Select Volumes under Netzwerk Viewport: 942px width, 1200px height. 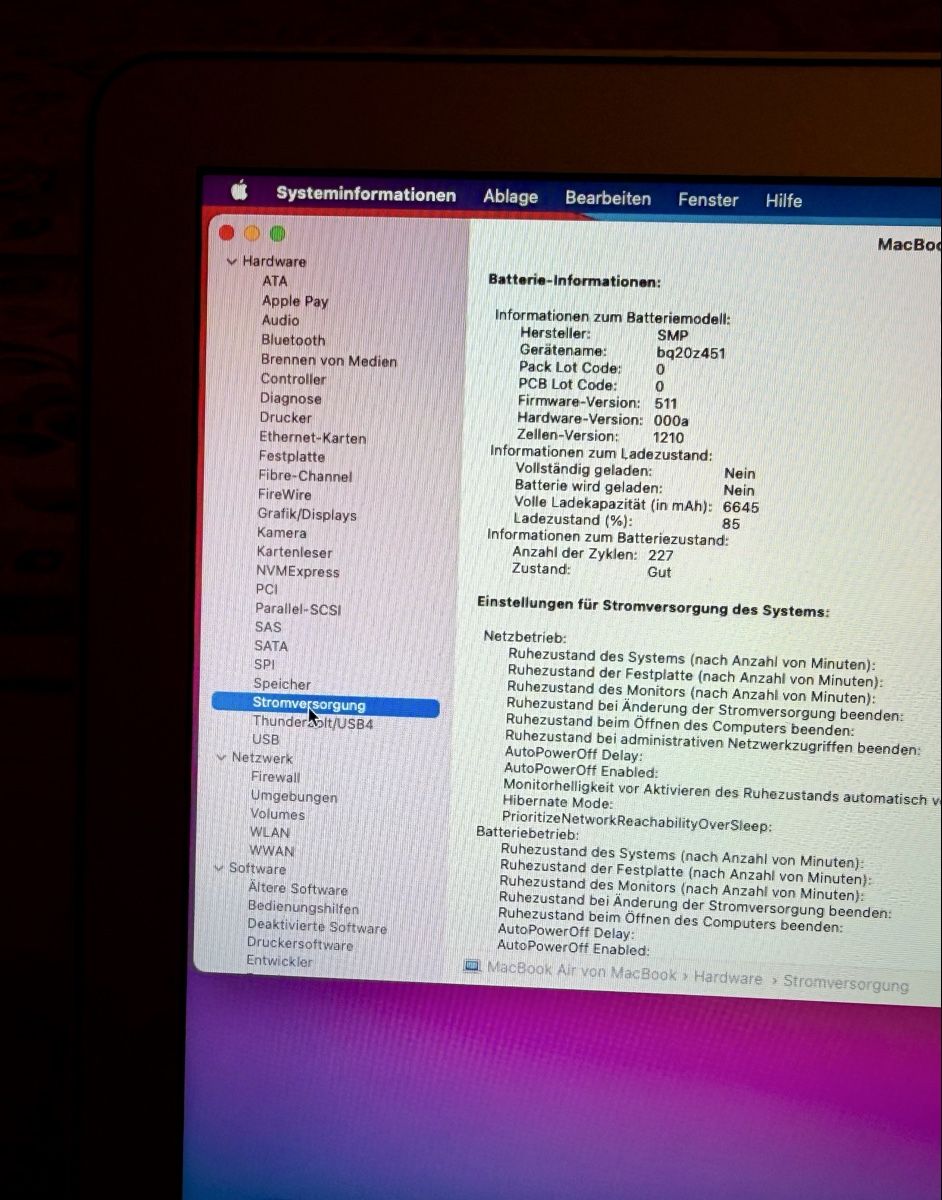point(278,814)
